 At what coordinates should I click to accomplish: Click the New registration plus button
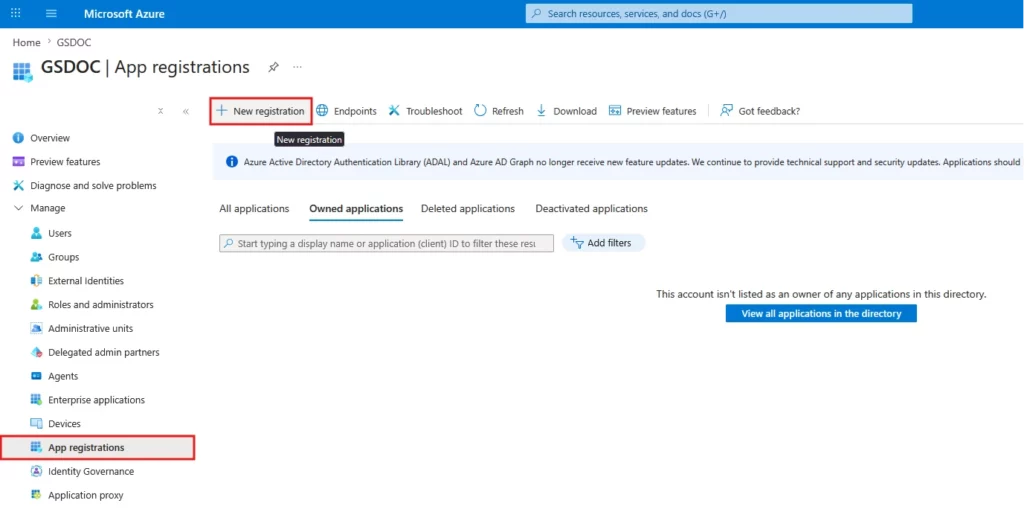[x=261, y=111]
